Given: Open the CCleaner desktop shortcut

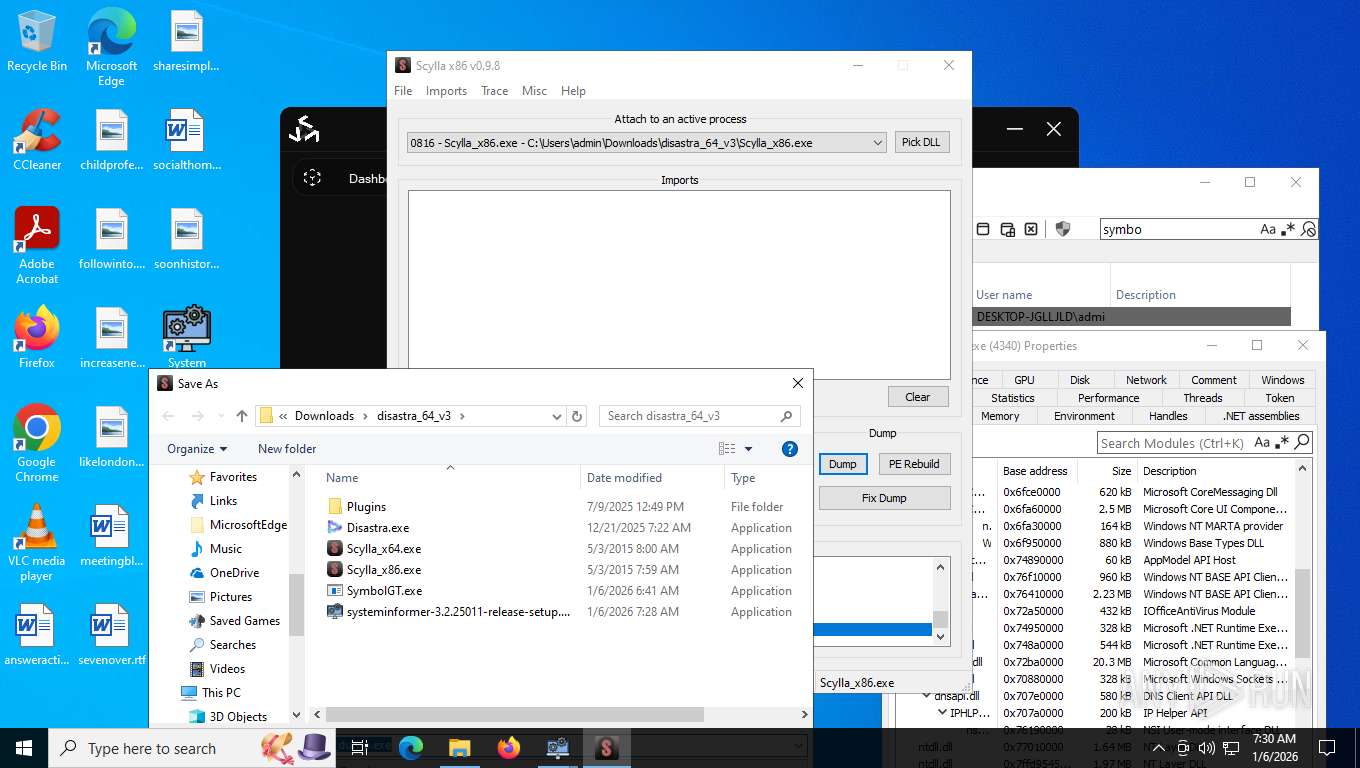Looking at the screenshot, I should point(37,140).
